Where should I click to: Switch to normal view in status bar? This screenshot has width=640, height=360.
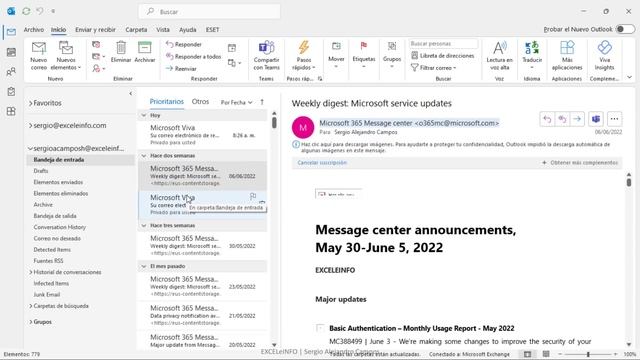(x=527, y=354)
